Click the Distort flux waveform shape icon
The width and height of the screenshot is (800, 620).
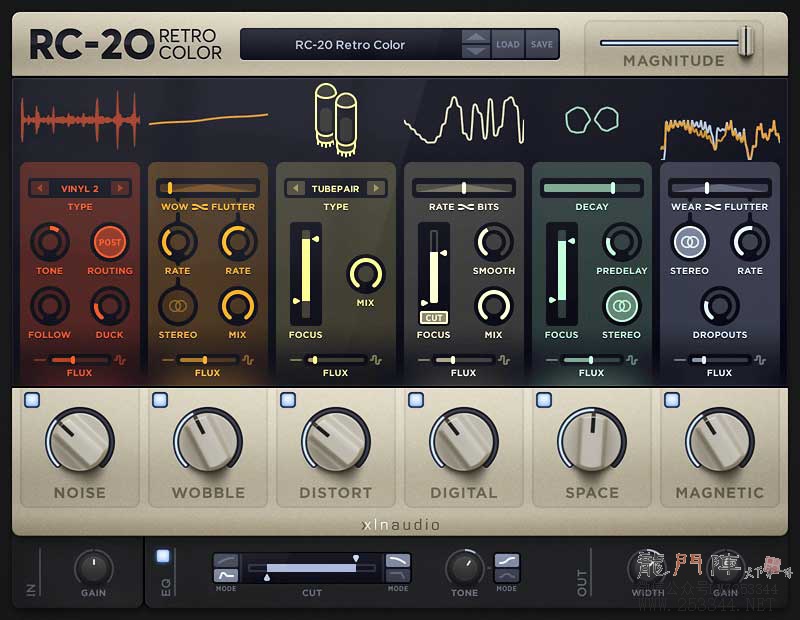[376, 360]
